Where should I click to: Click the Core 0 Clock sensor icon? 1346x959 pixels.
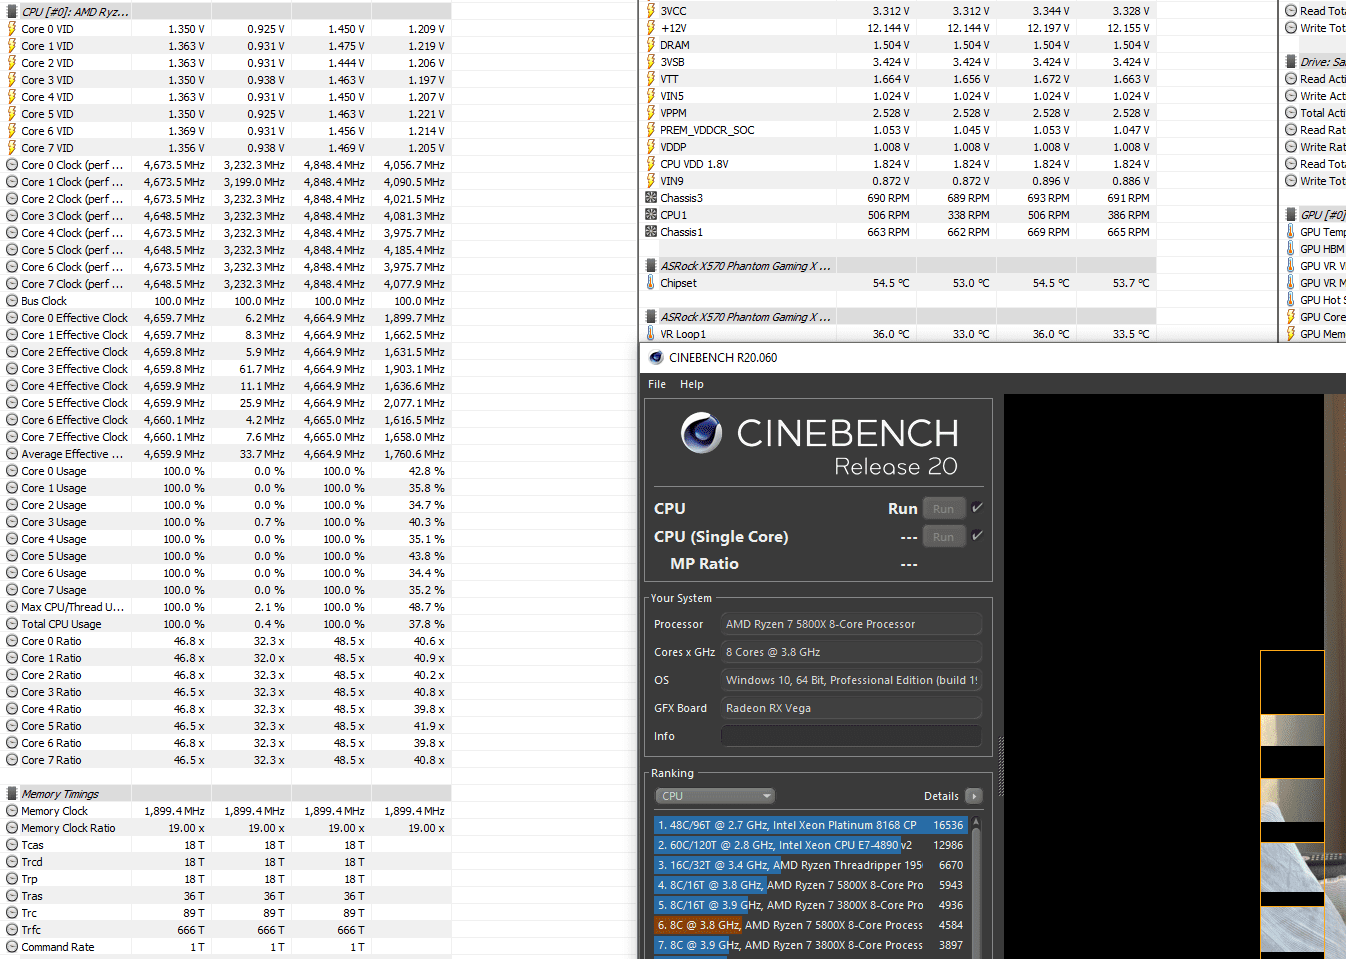tap(12, 165)
